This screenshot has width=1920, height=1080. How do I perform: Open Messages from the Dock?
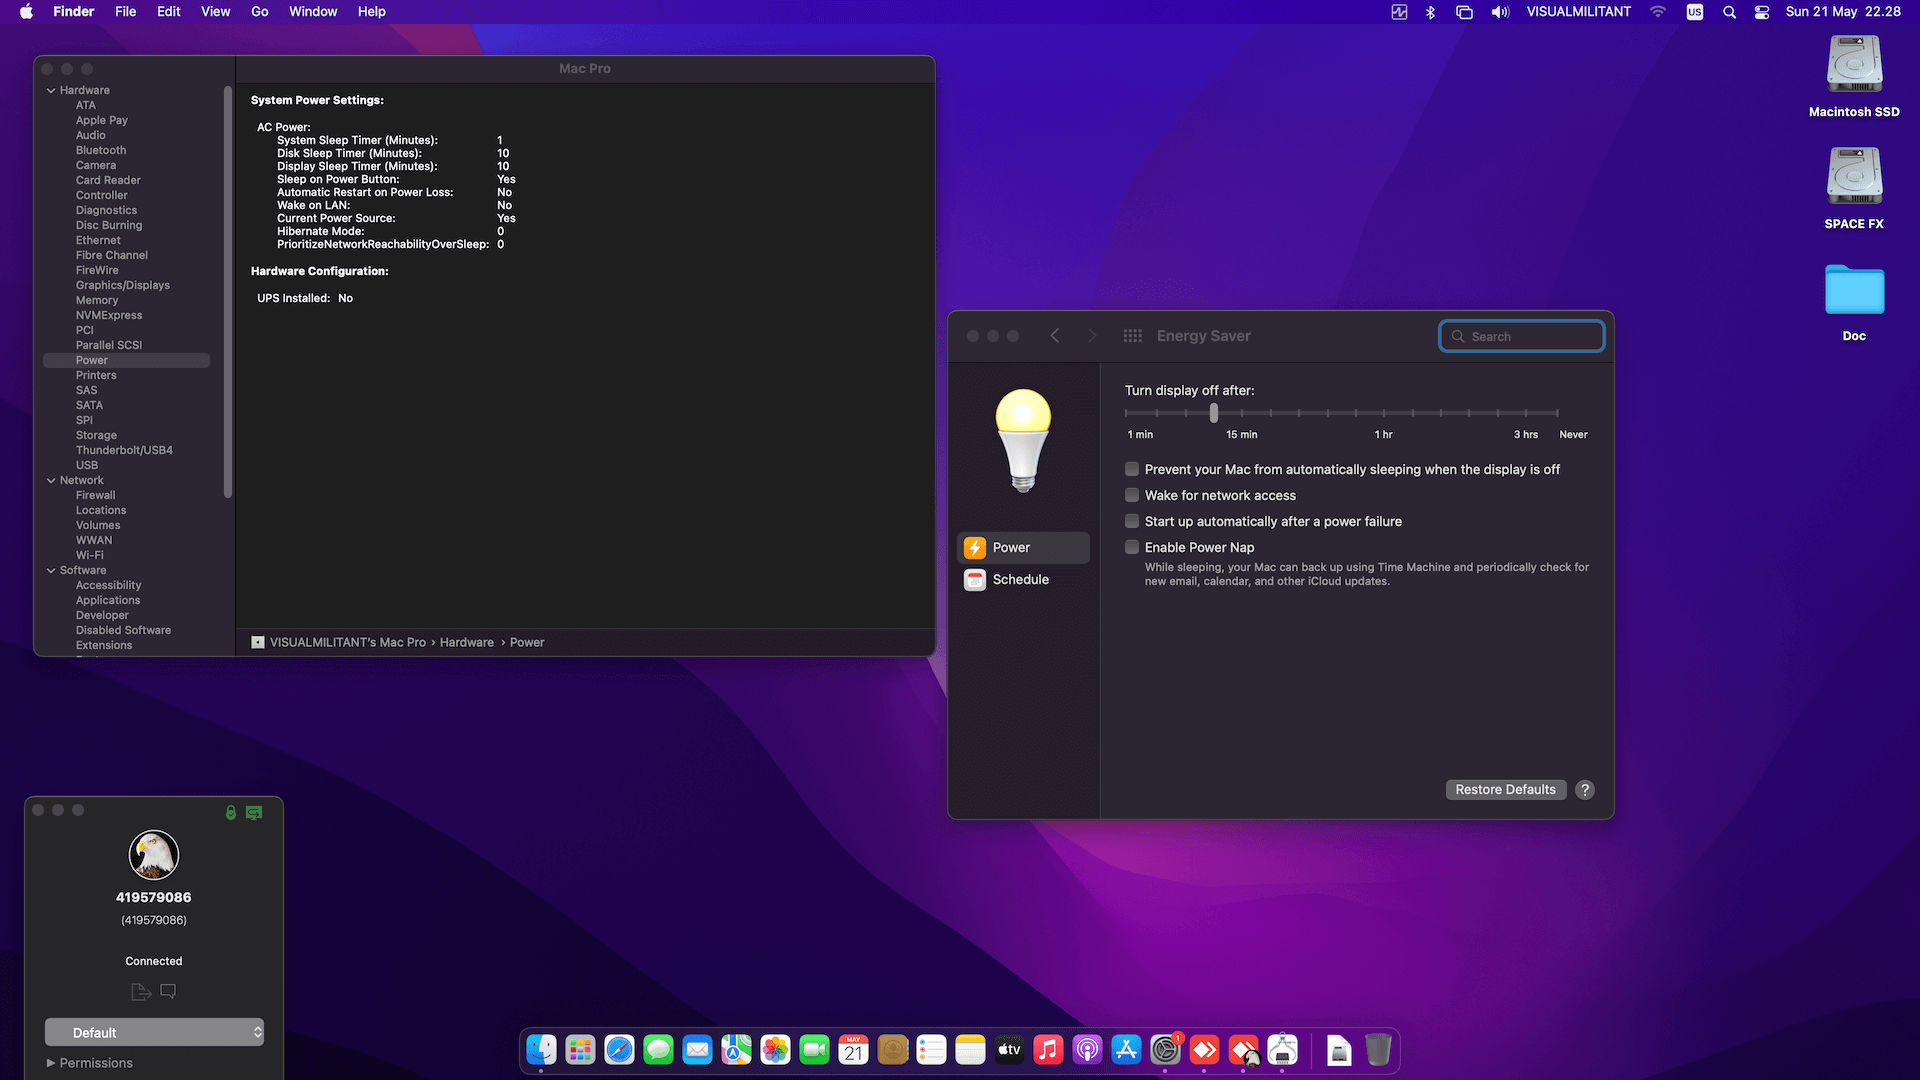[658, 1050]
